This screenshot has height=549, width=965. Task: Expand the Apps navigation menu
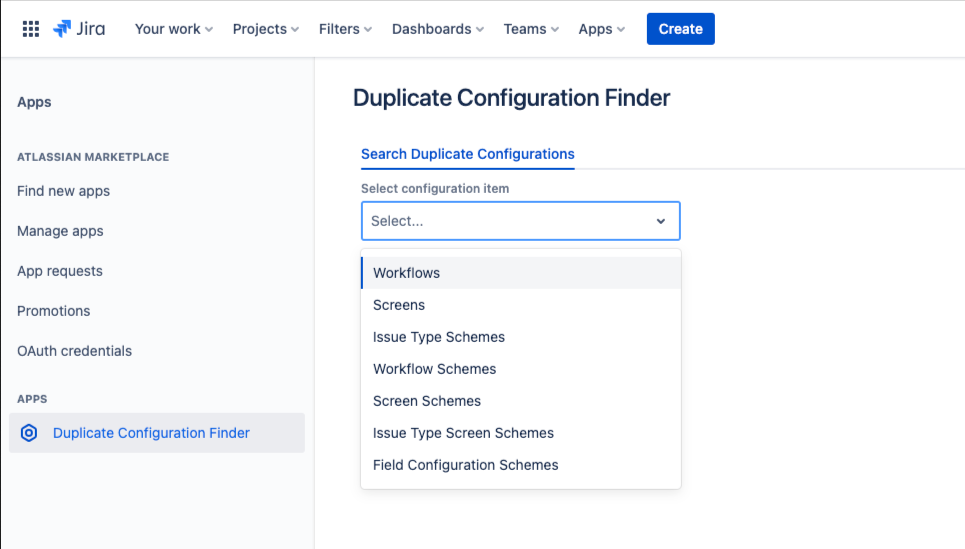(x=601, y=29)
